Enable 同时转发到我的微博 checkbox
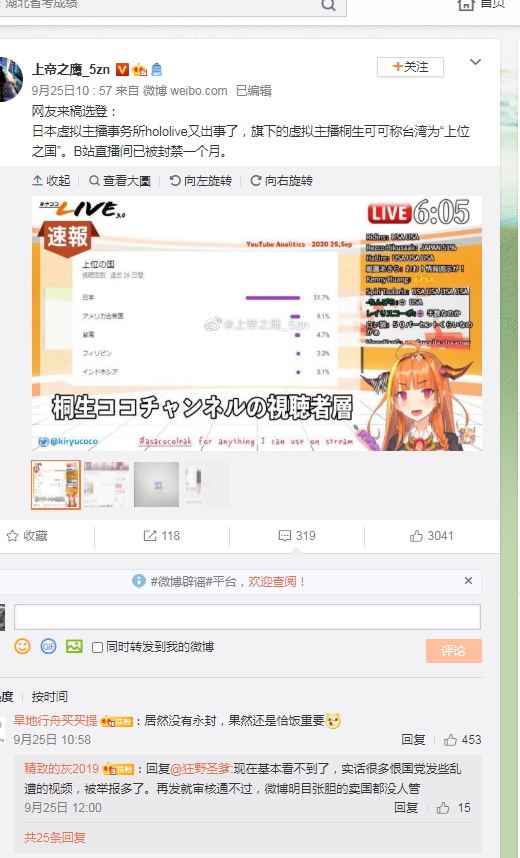520x858 pixels. pos(97,647)
